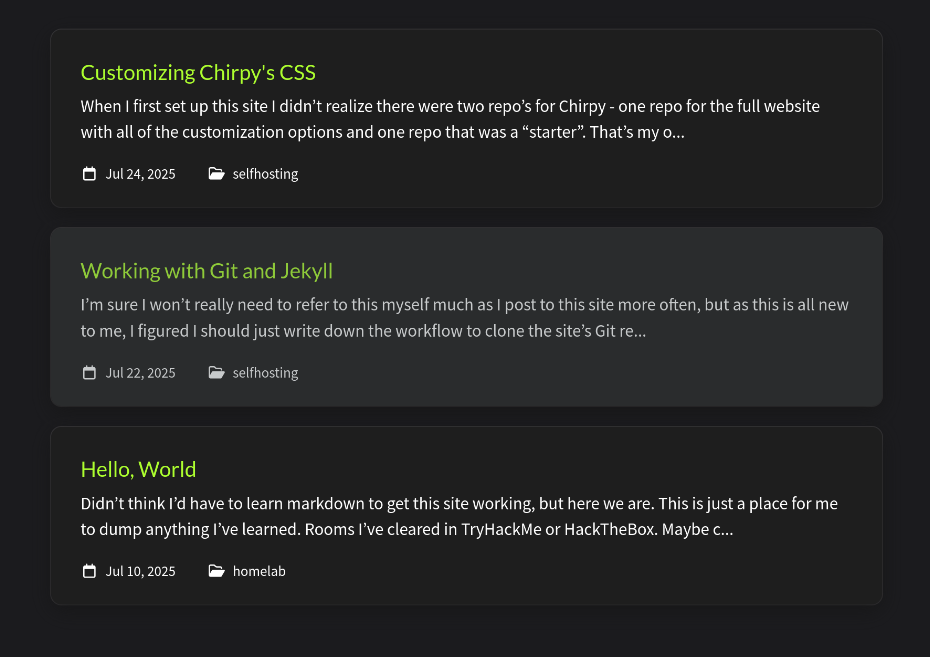The height and width of the screenshot is (657, 930).
Task: Open the Working with Git and Jekyll title
Action: pyautogui.click(x=206, y=271)
